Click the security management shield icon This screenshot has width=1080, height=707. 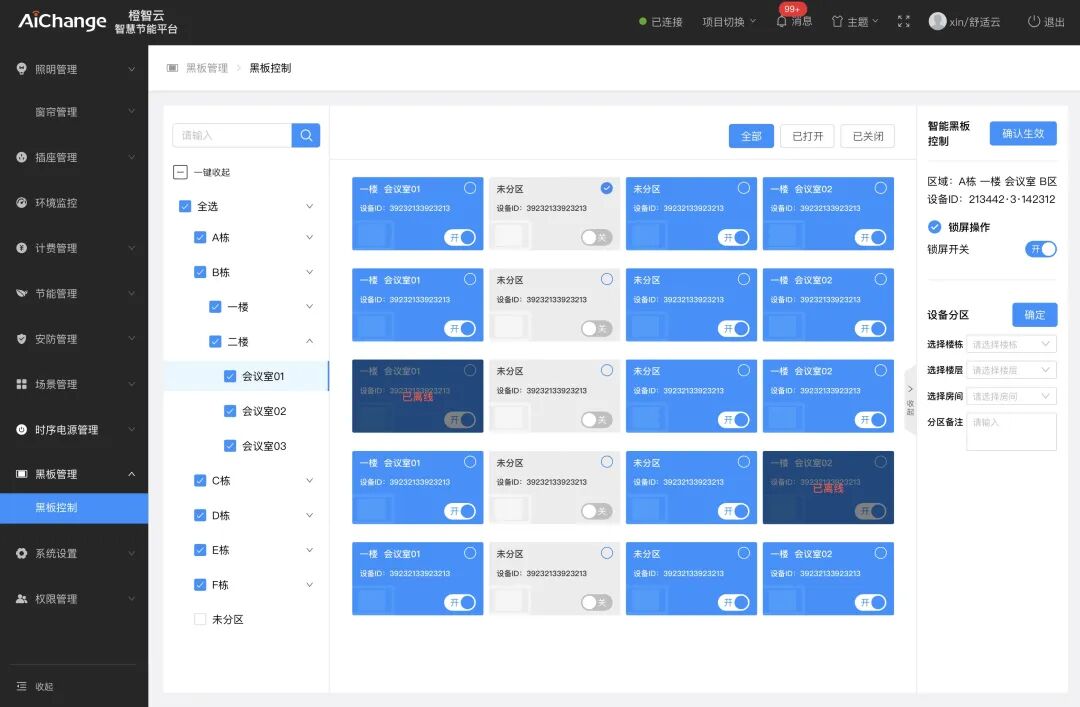(x=21, y=338)
